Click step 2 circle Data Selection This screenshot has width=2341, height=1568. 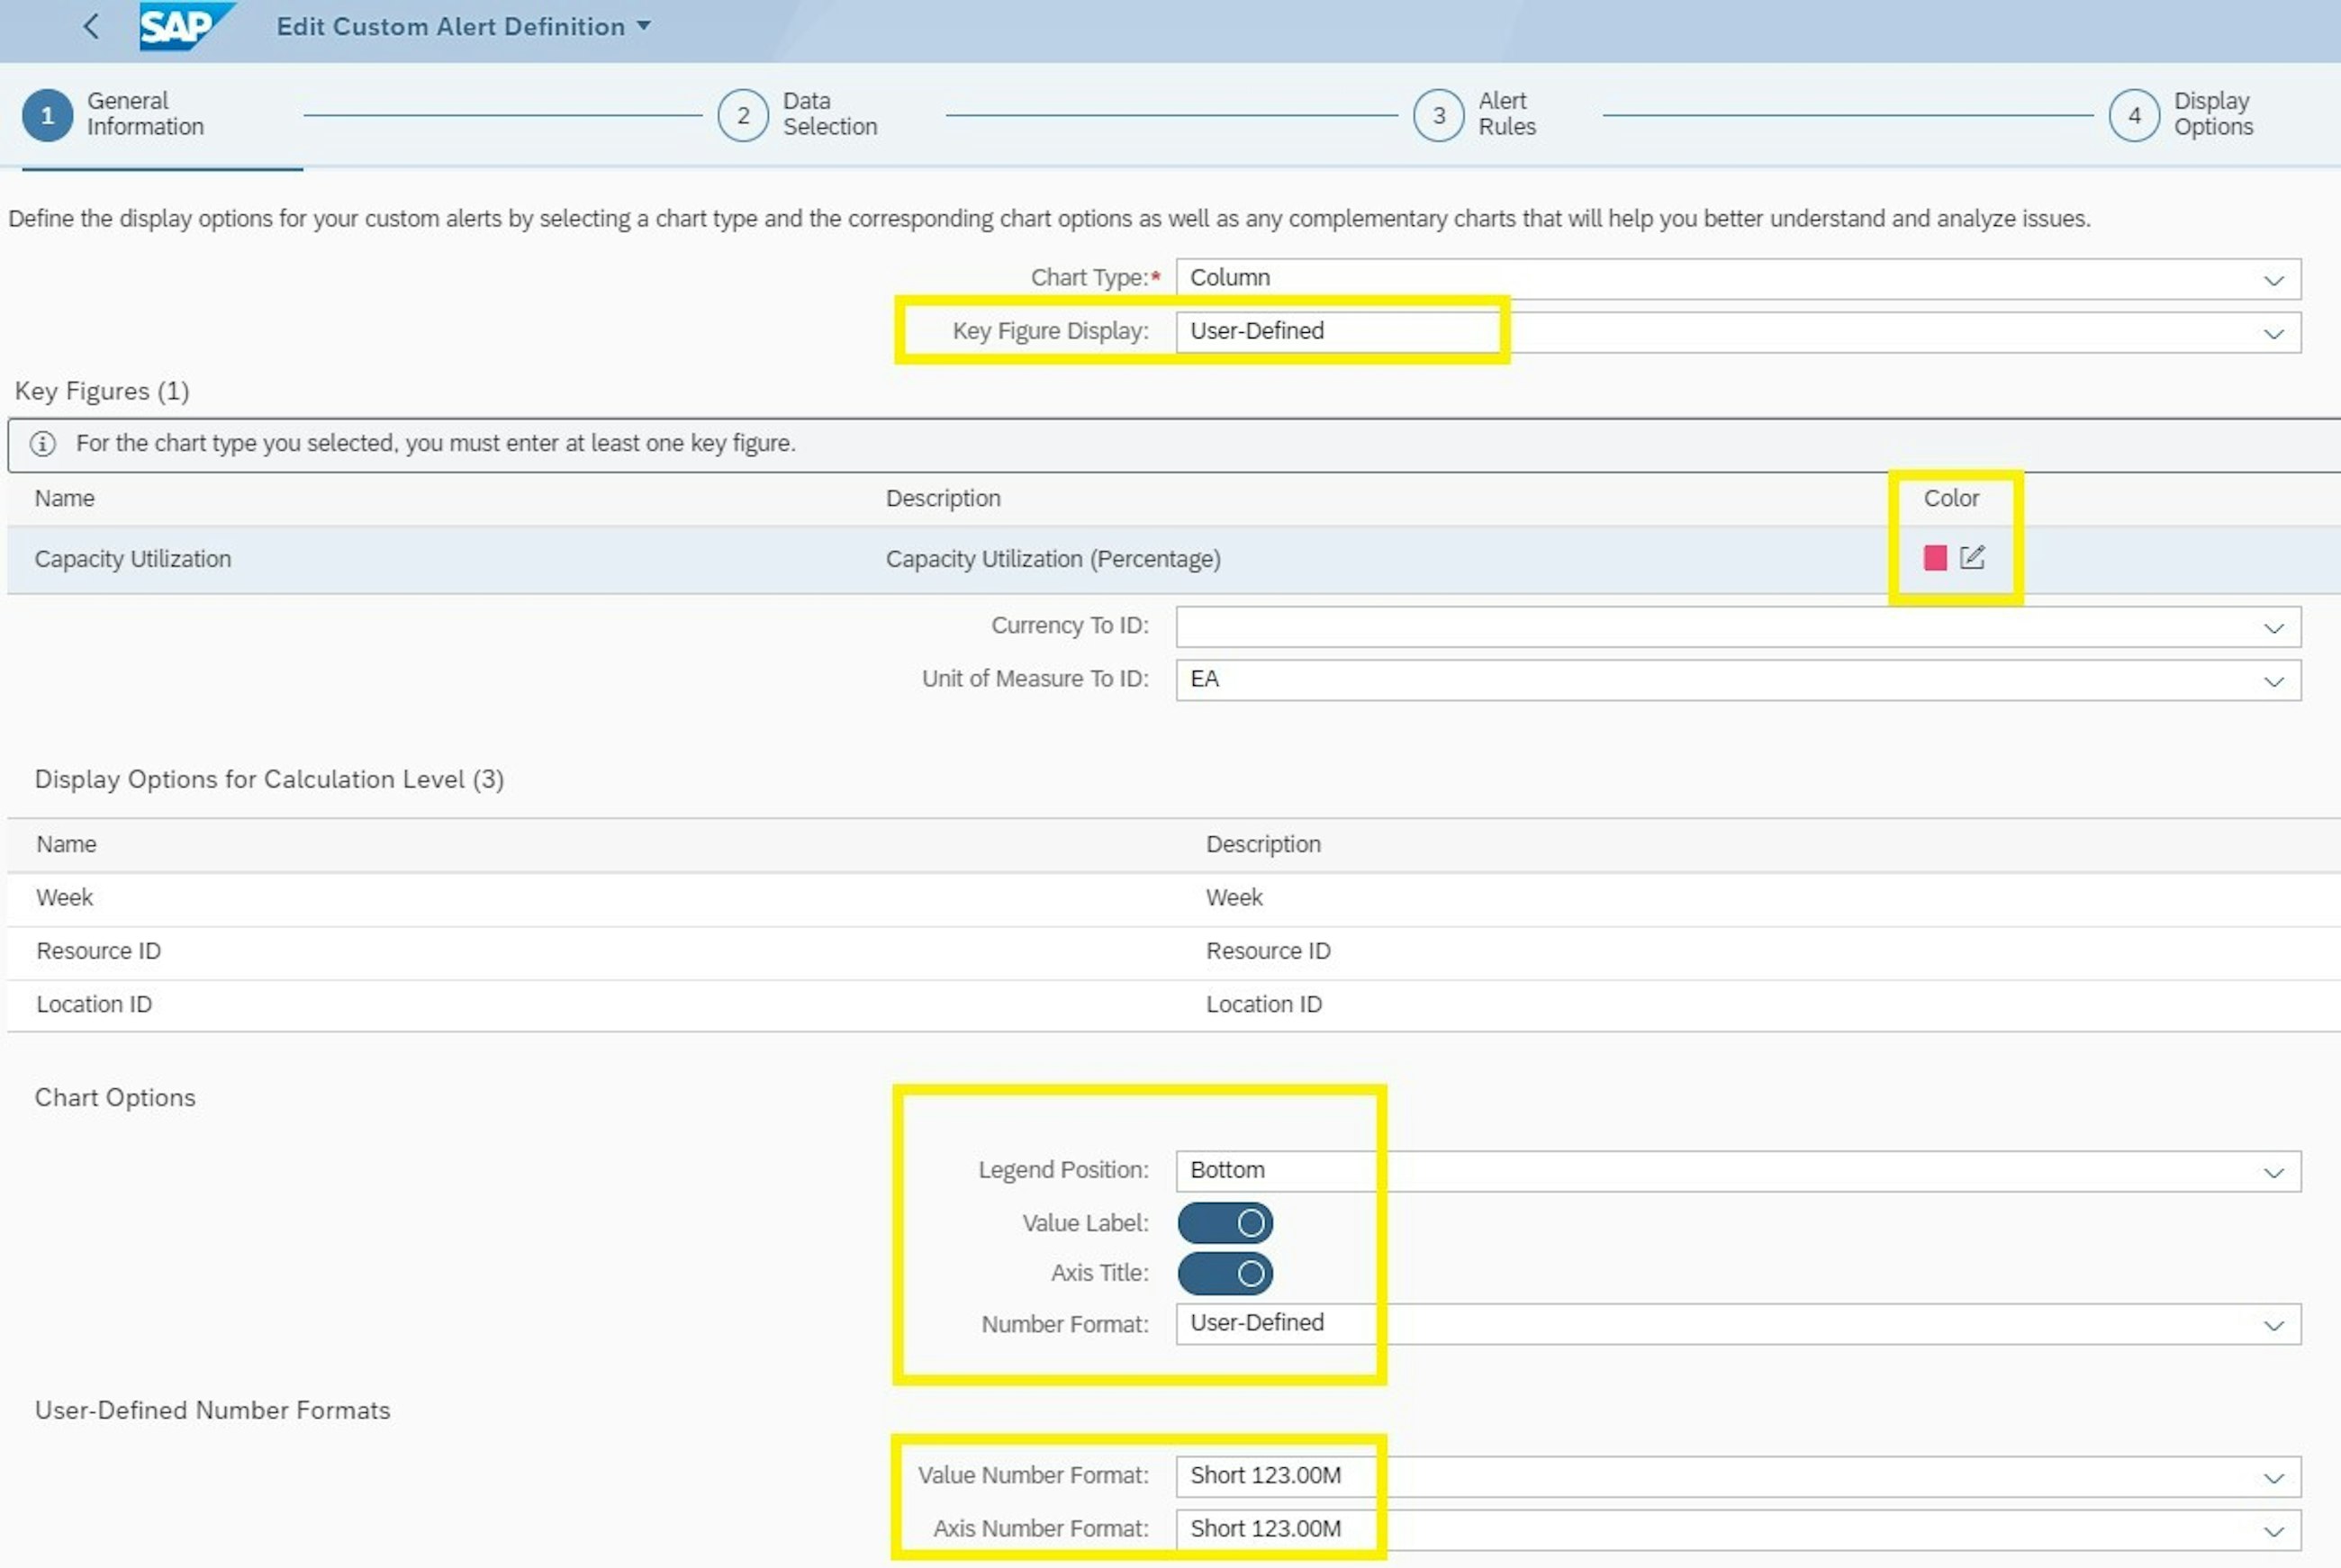[742, 115]
